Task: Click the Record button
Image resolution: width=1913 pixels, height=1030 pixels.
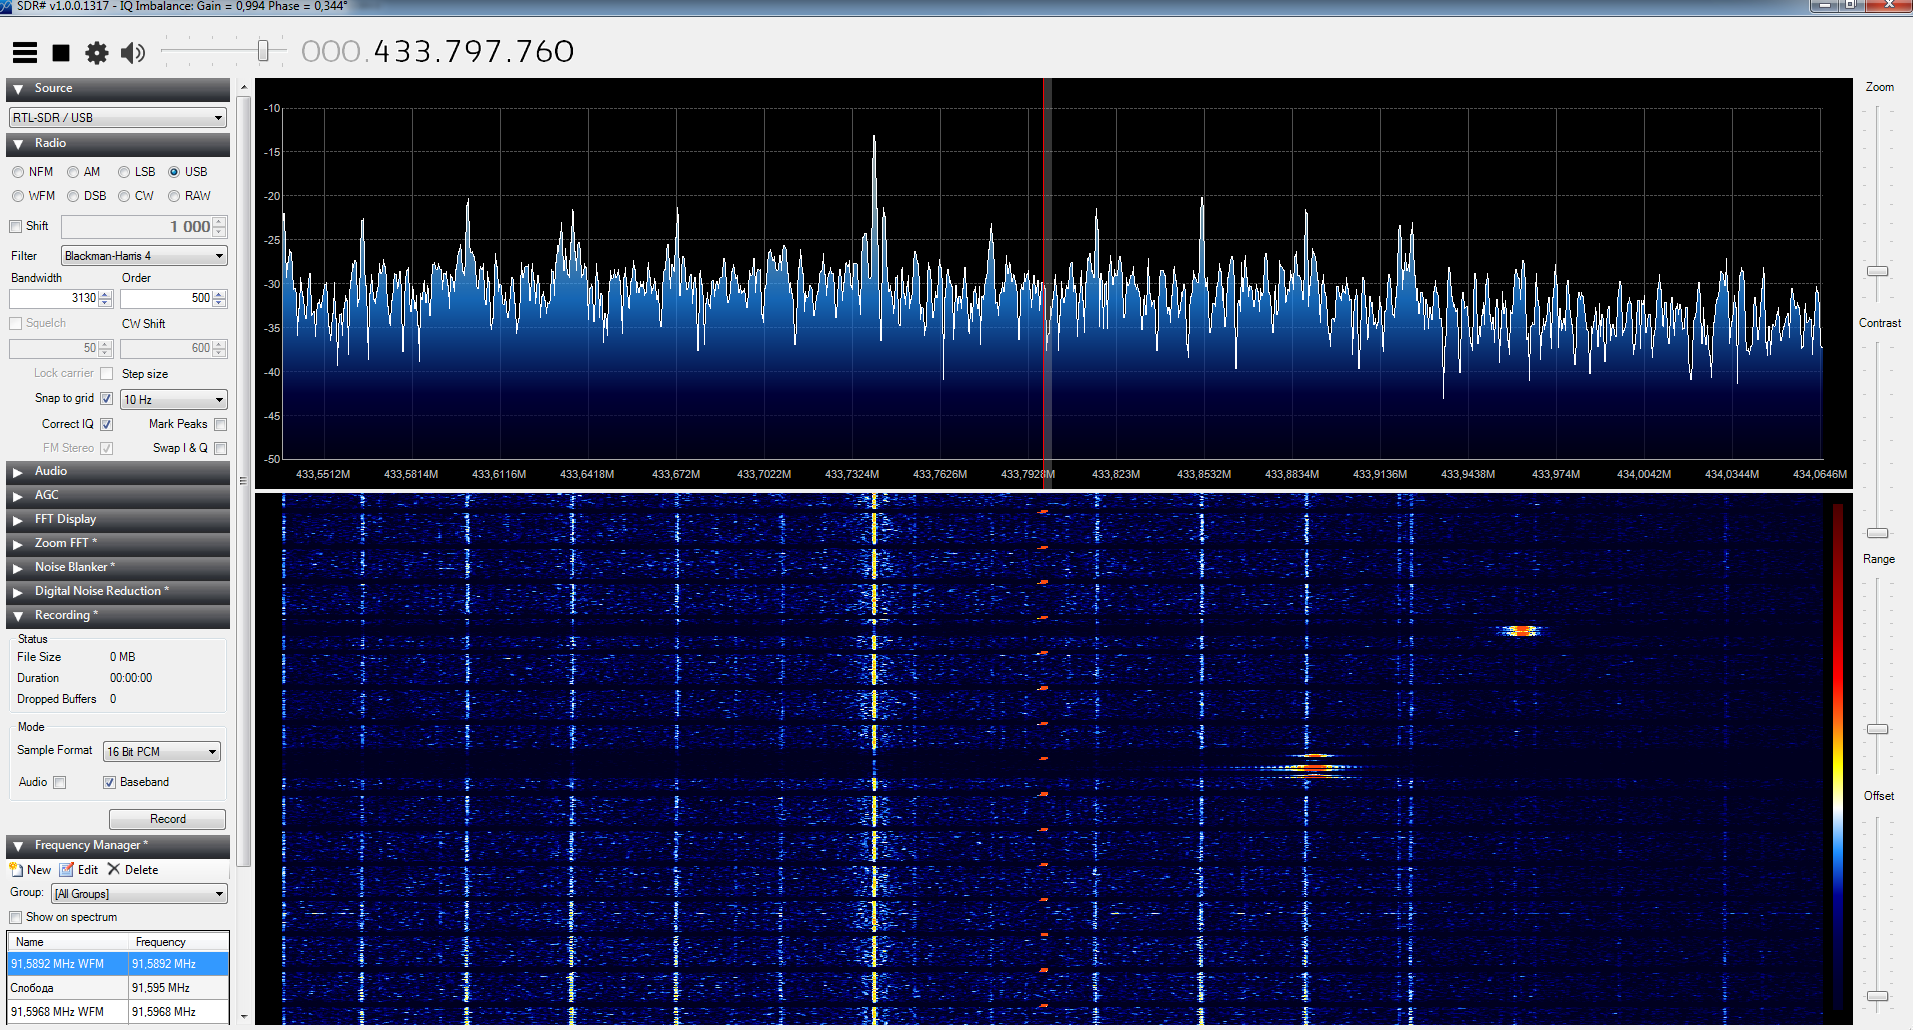Action: 167,819
